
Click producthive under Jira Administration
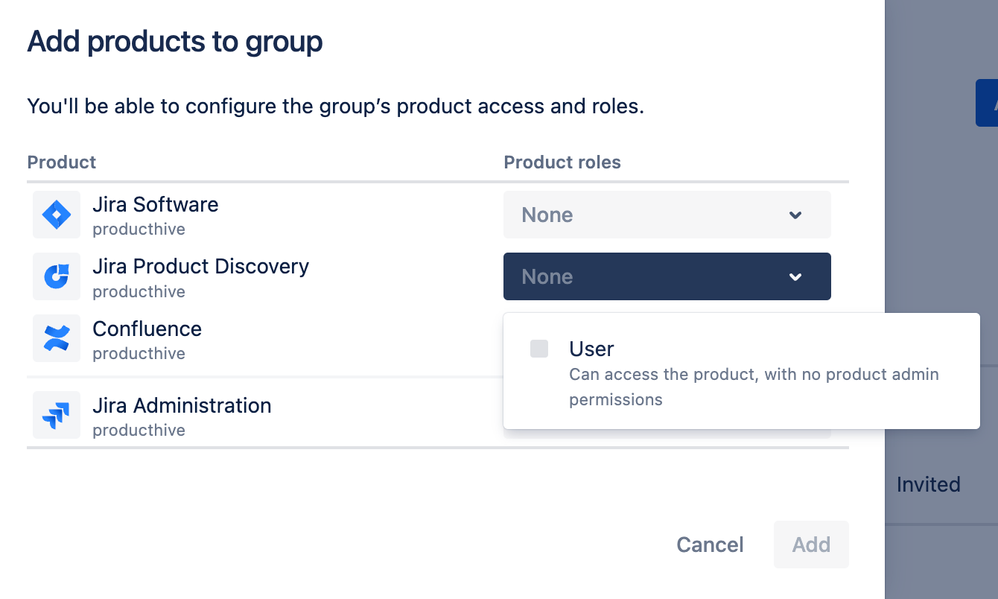(139, 430)
